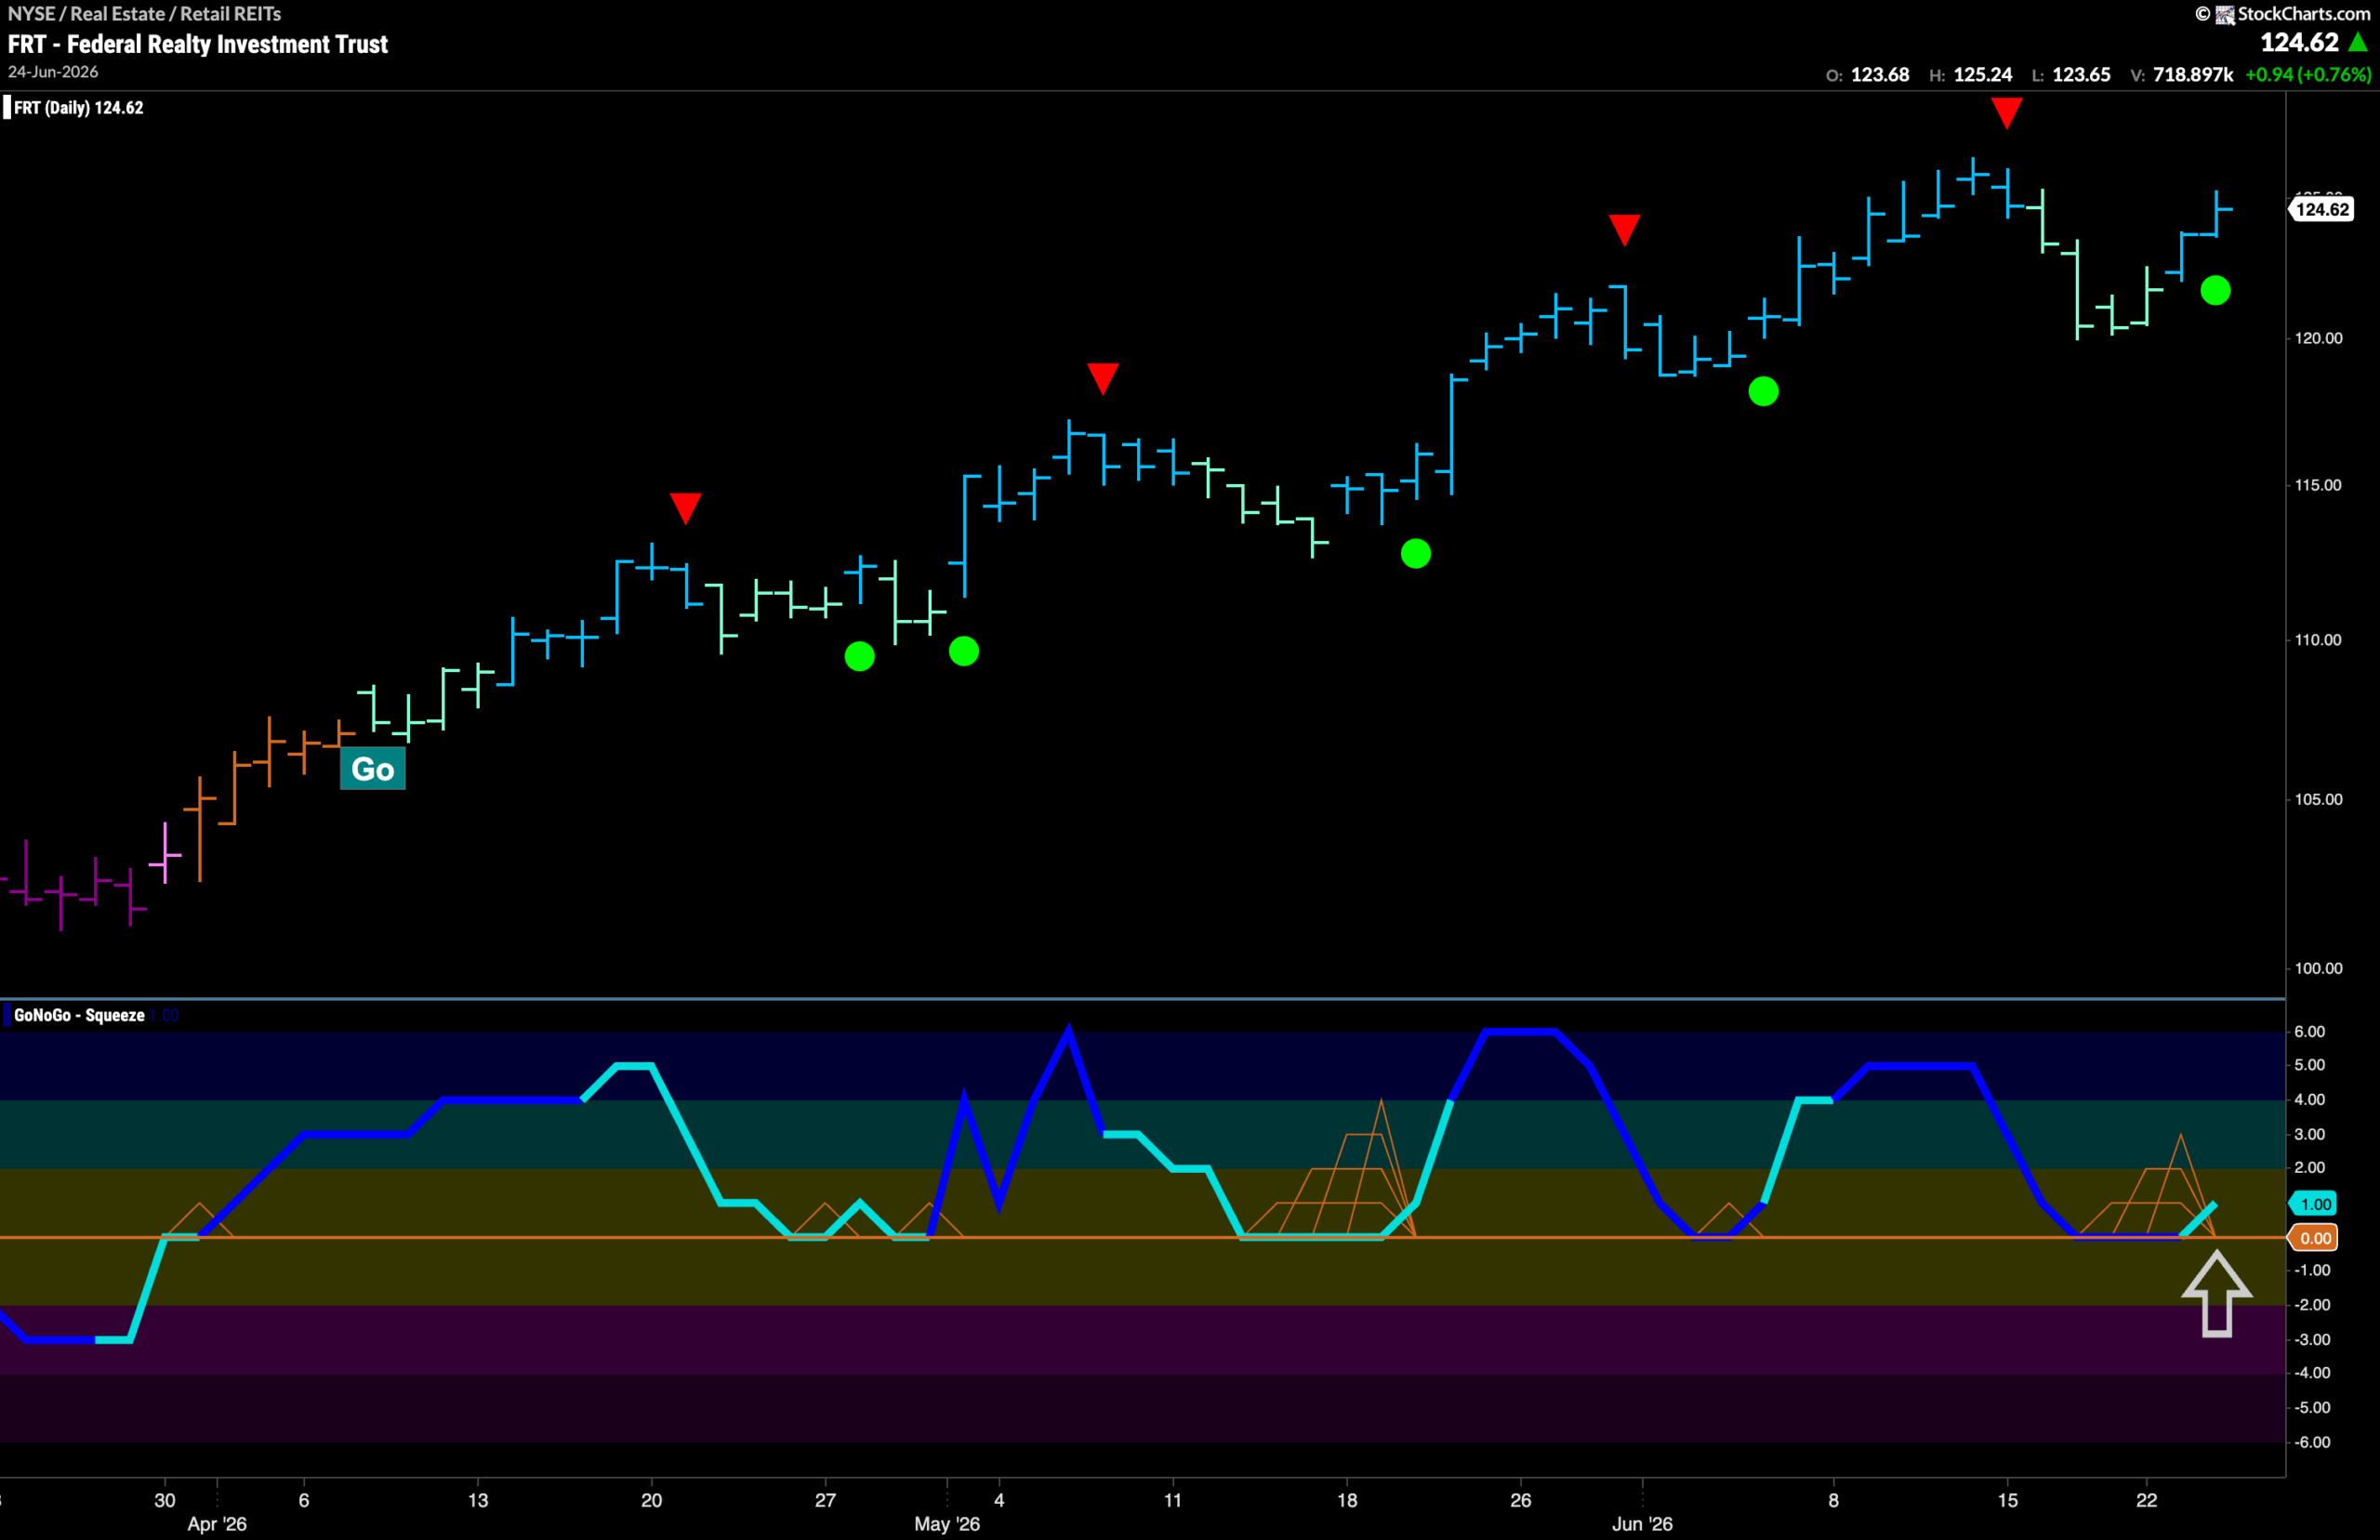Click the oscillator axis label '-6.00'
The width and height of the screenshot is (2380, 1540).
(x=2312, y=1442)
